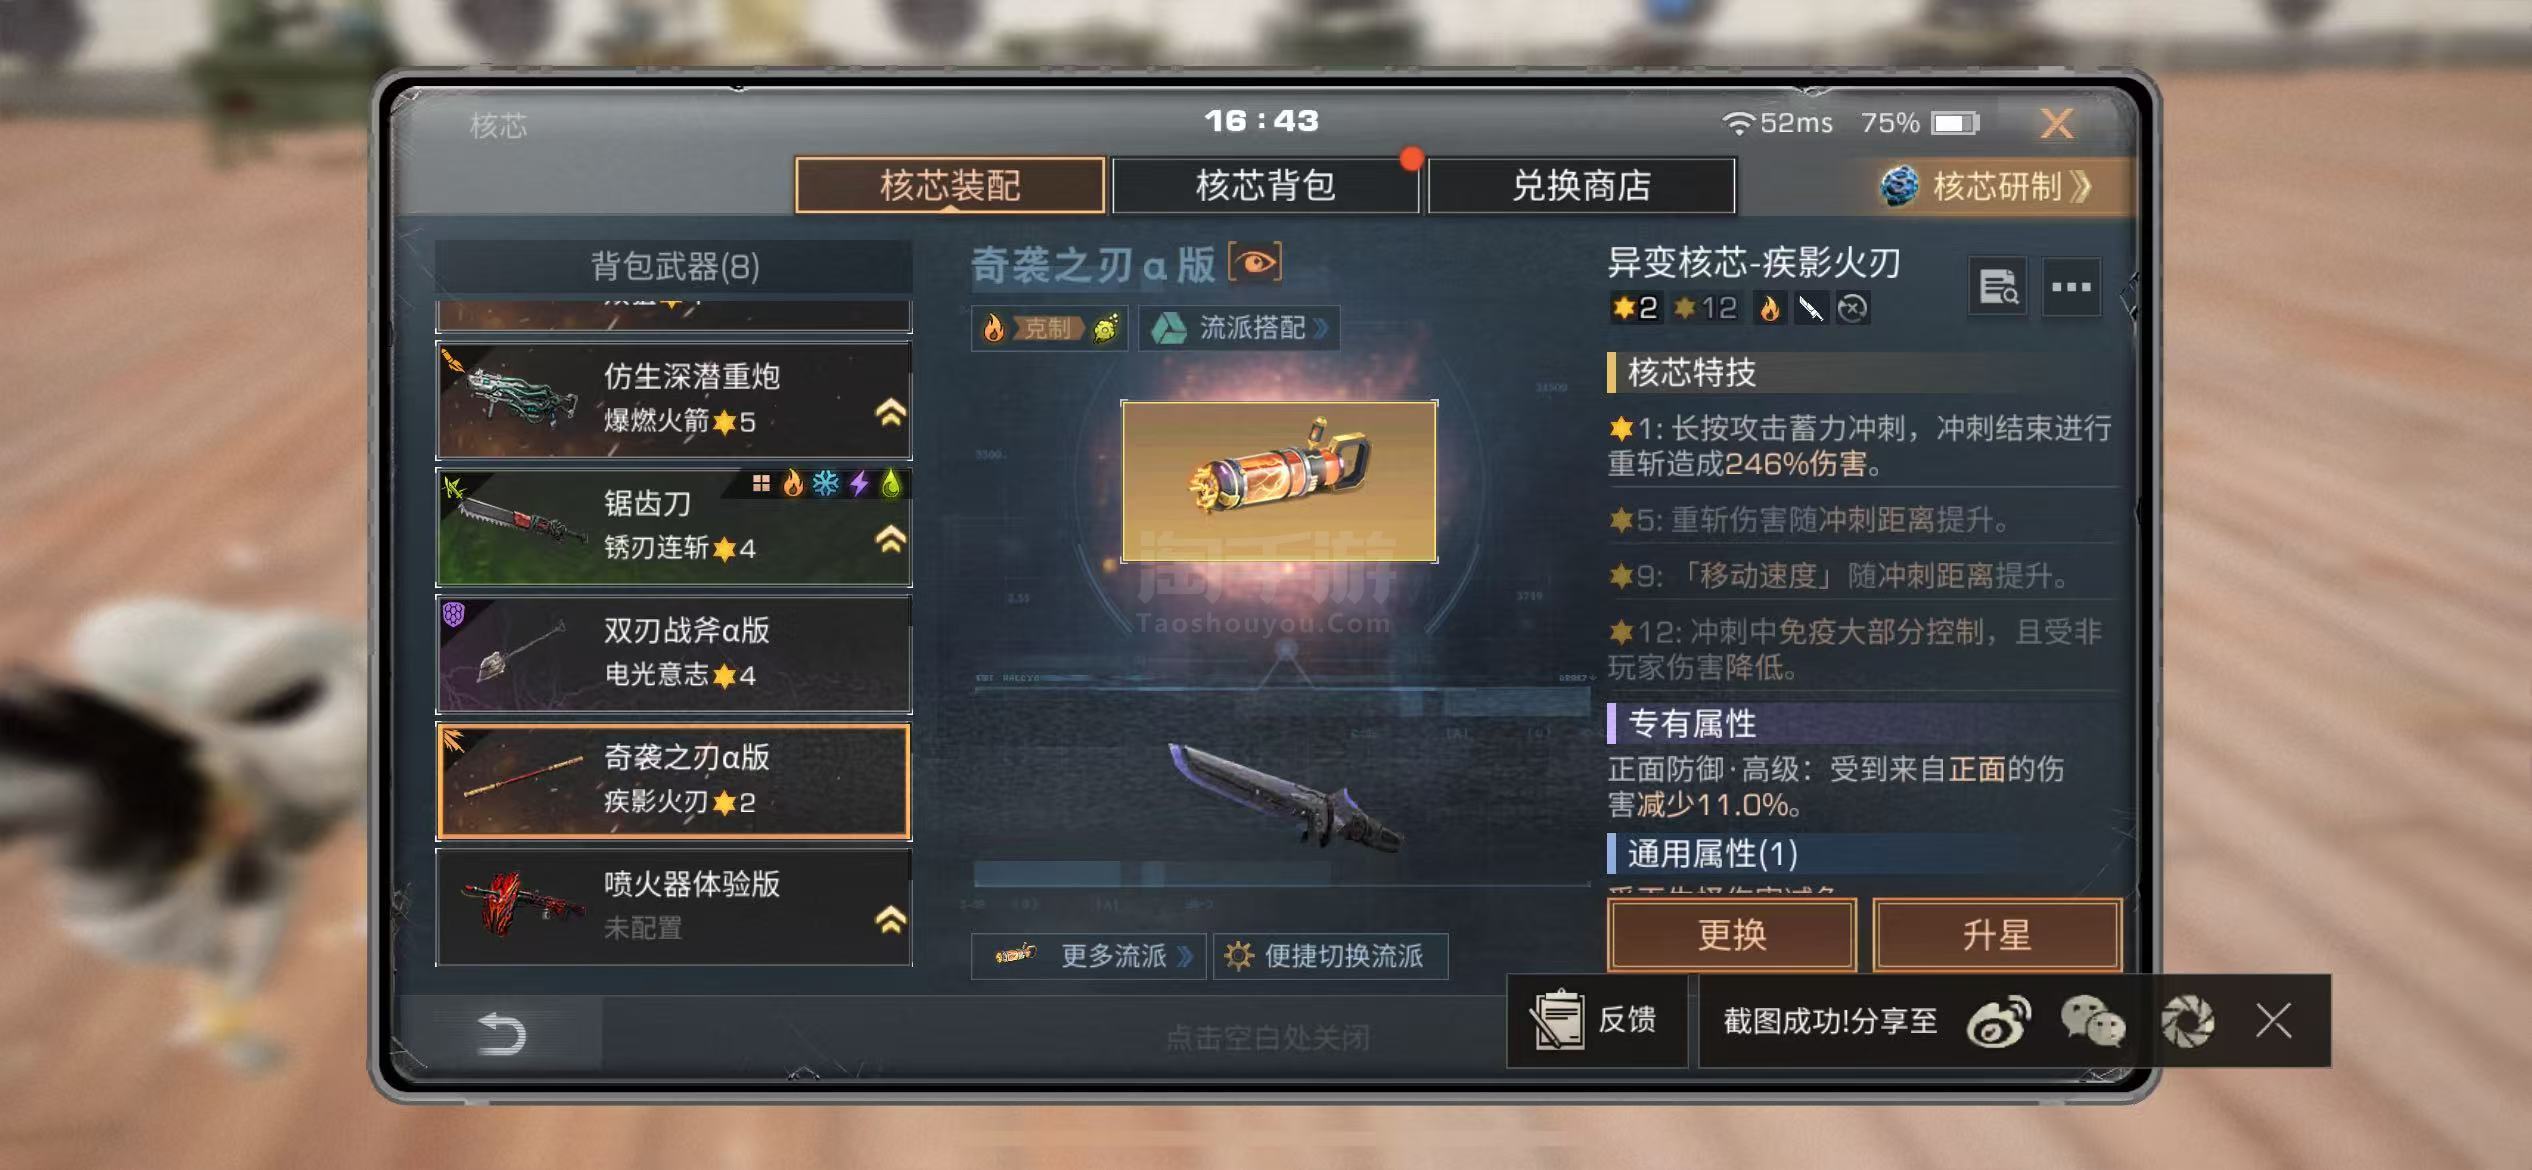Tap the back arrow icon
2532x1170 pixels.
point(501,1034)
